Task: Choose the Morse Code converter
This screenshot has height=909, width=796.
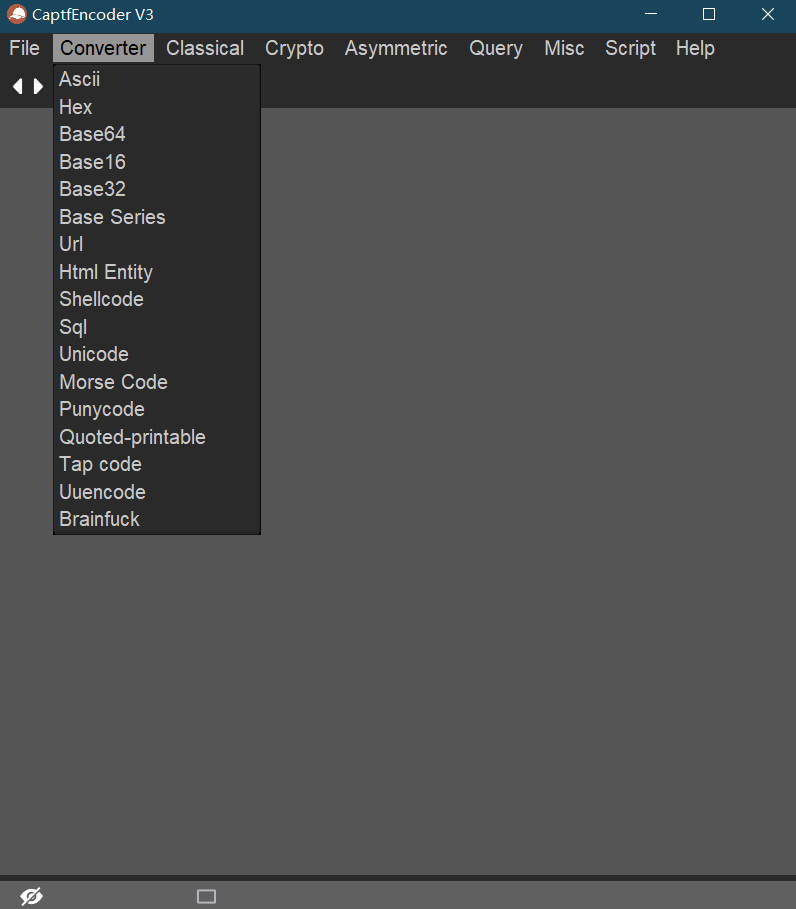Action: [113, 382]
